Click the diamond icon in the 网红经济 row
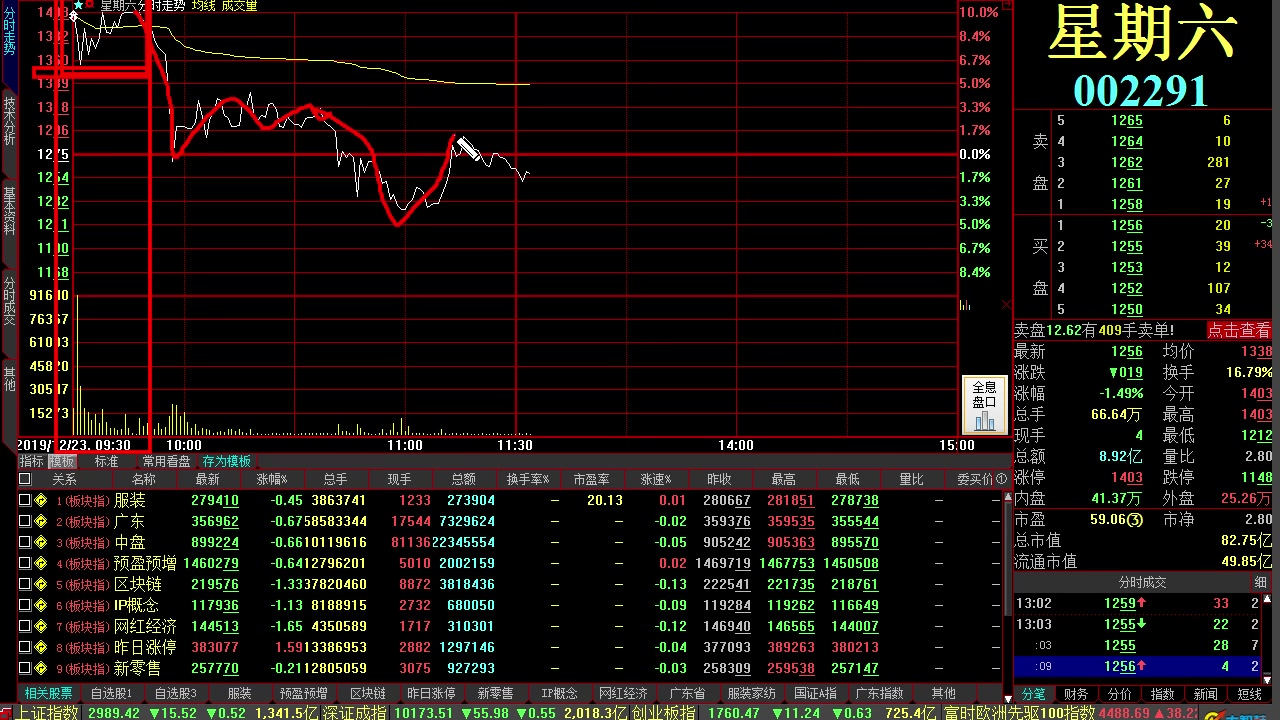Viewport: 1280px width, 720px height. coord(41,626)
